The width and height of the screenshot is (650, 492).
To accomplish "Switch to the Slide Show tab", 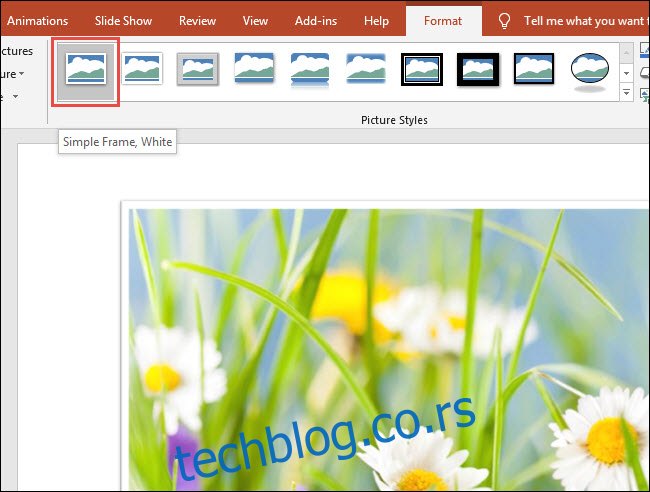I will pos(123,21).
